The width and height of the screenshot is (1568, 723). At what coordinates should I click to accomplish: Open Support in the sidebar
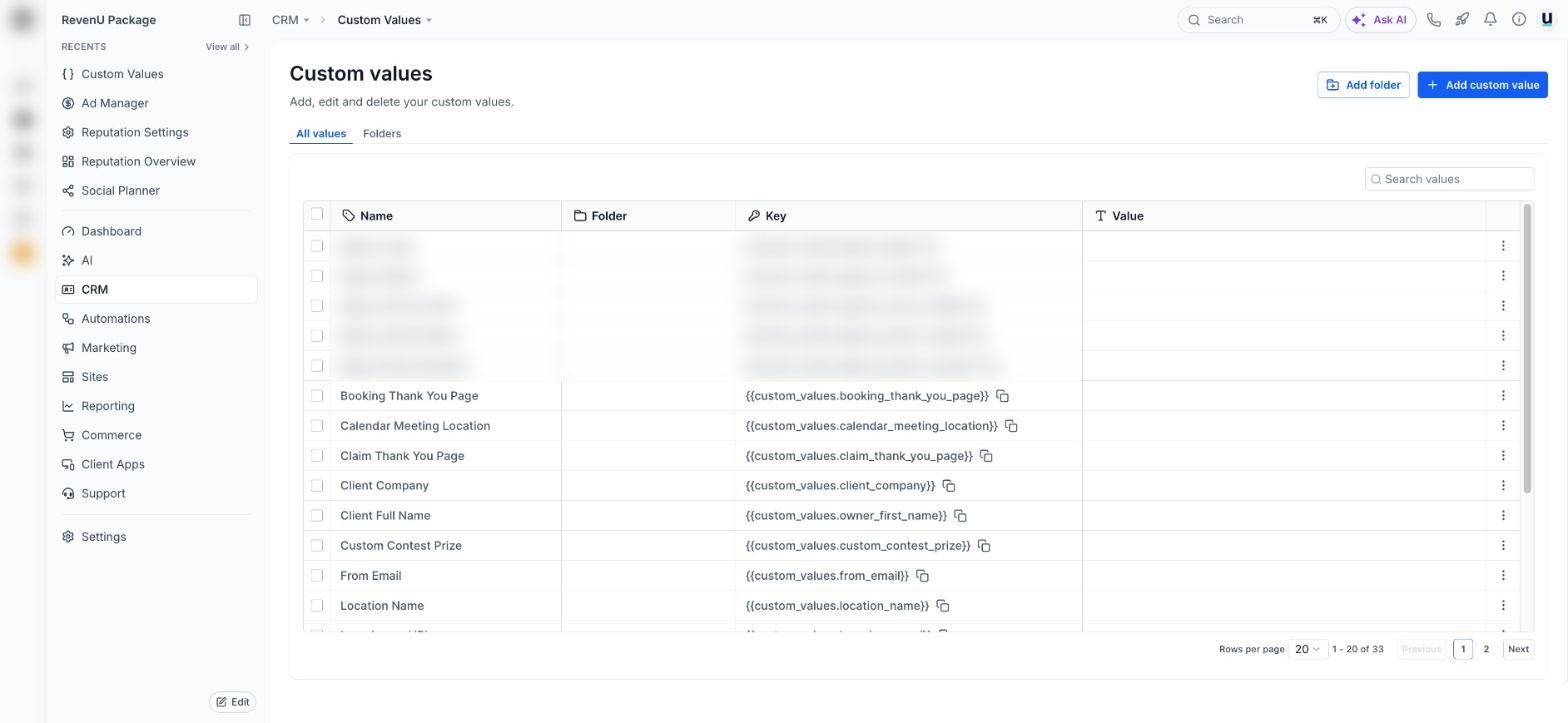(103, 494)
